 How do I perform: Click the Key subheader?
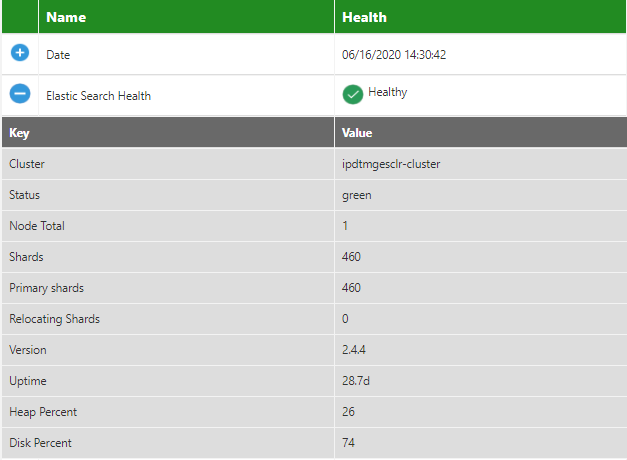click(19, 132)
